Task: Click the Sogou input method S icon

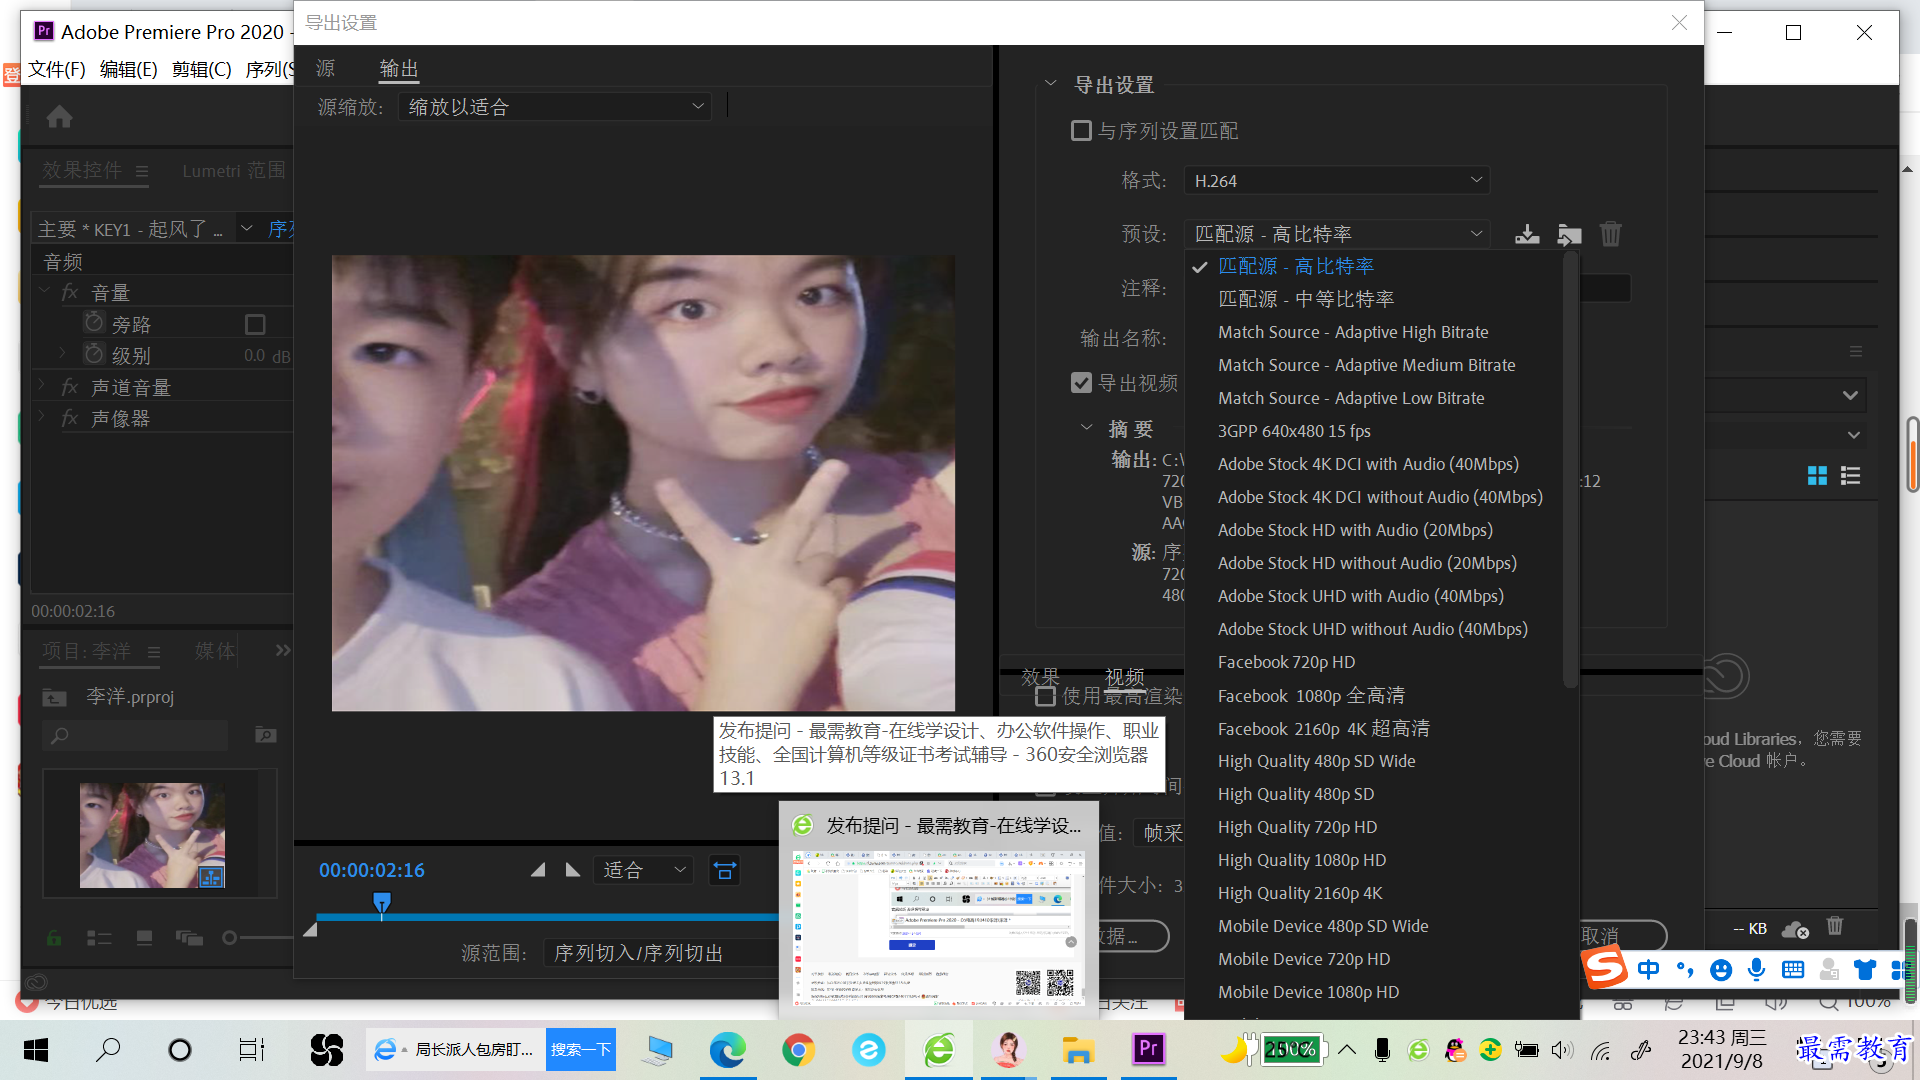Action: coord(1605,968)
